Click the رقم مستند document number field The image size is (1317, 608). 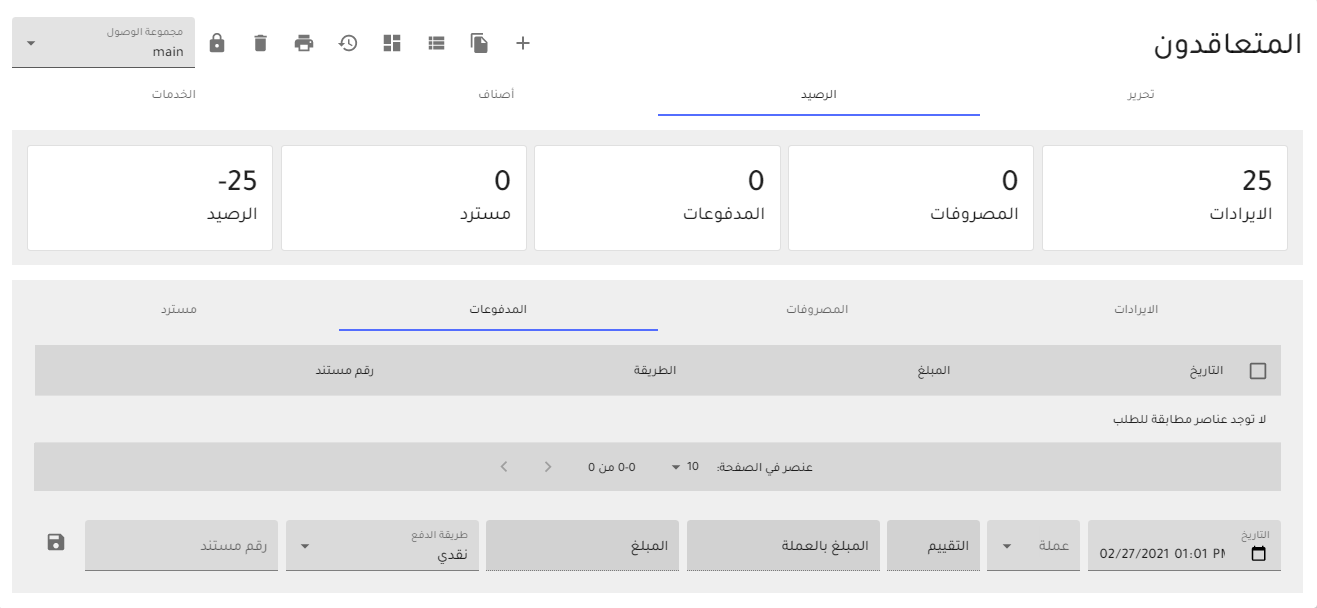click(183, 546)
